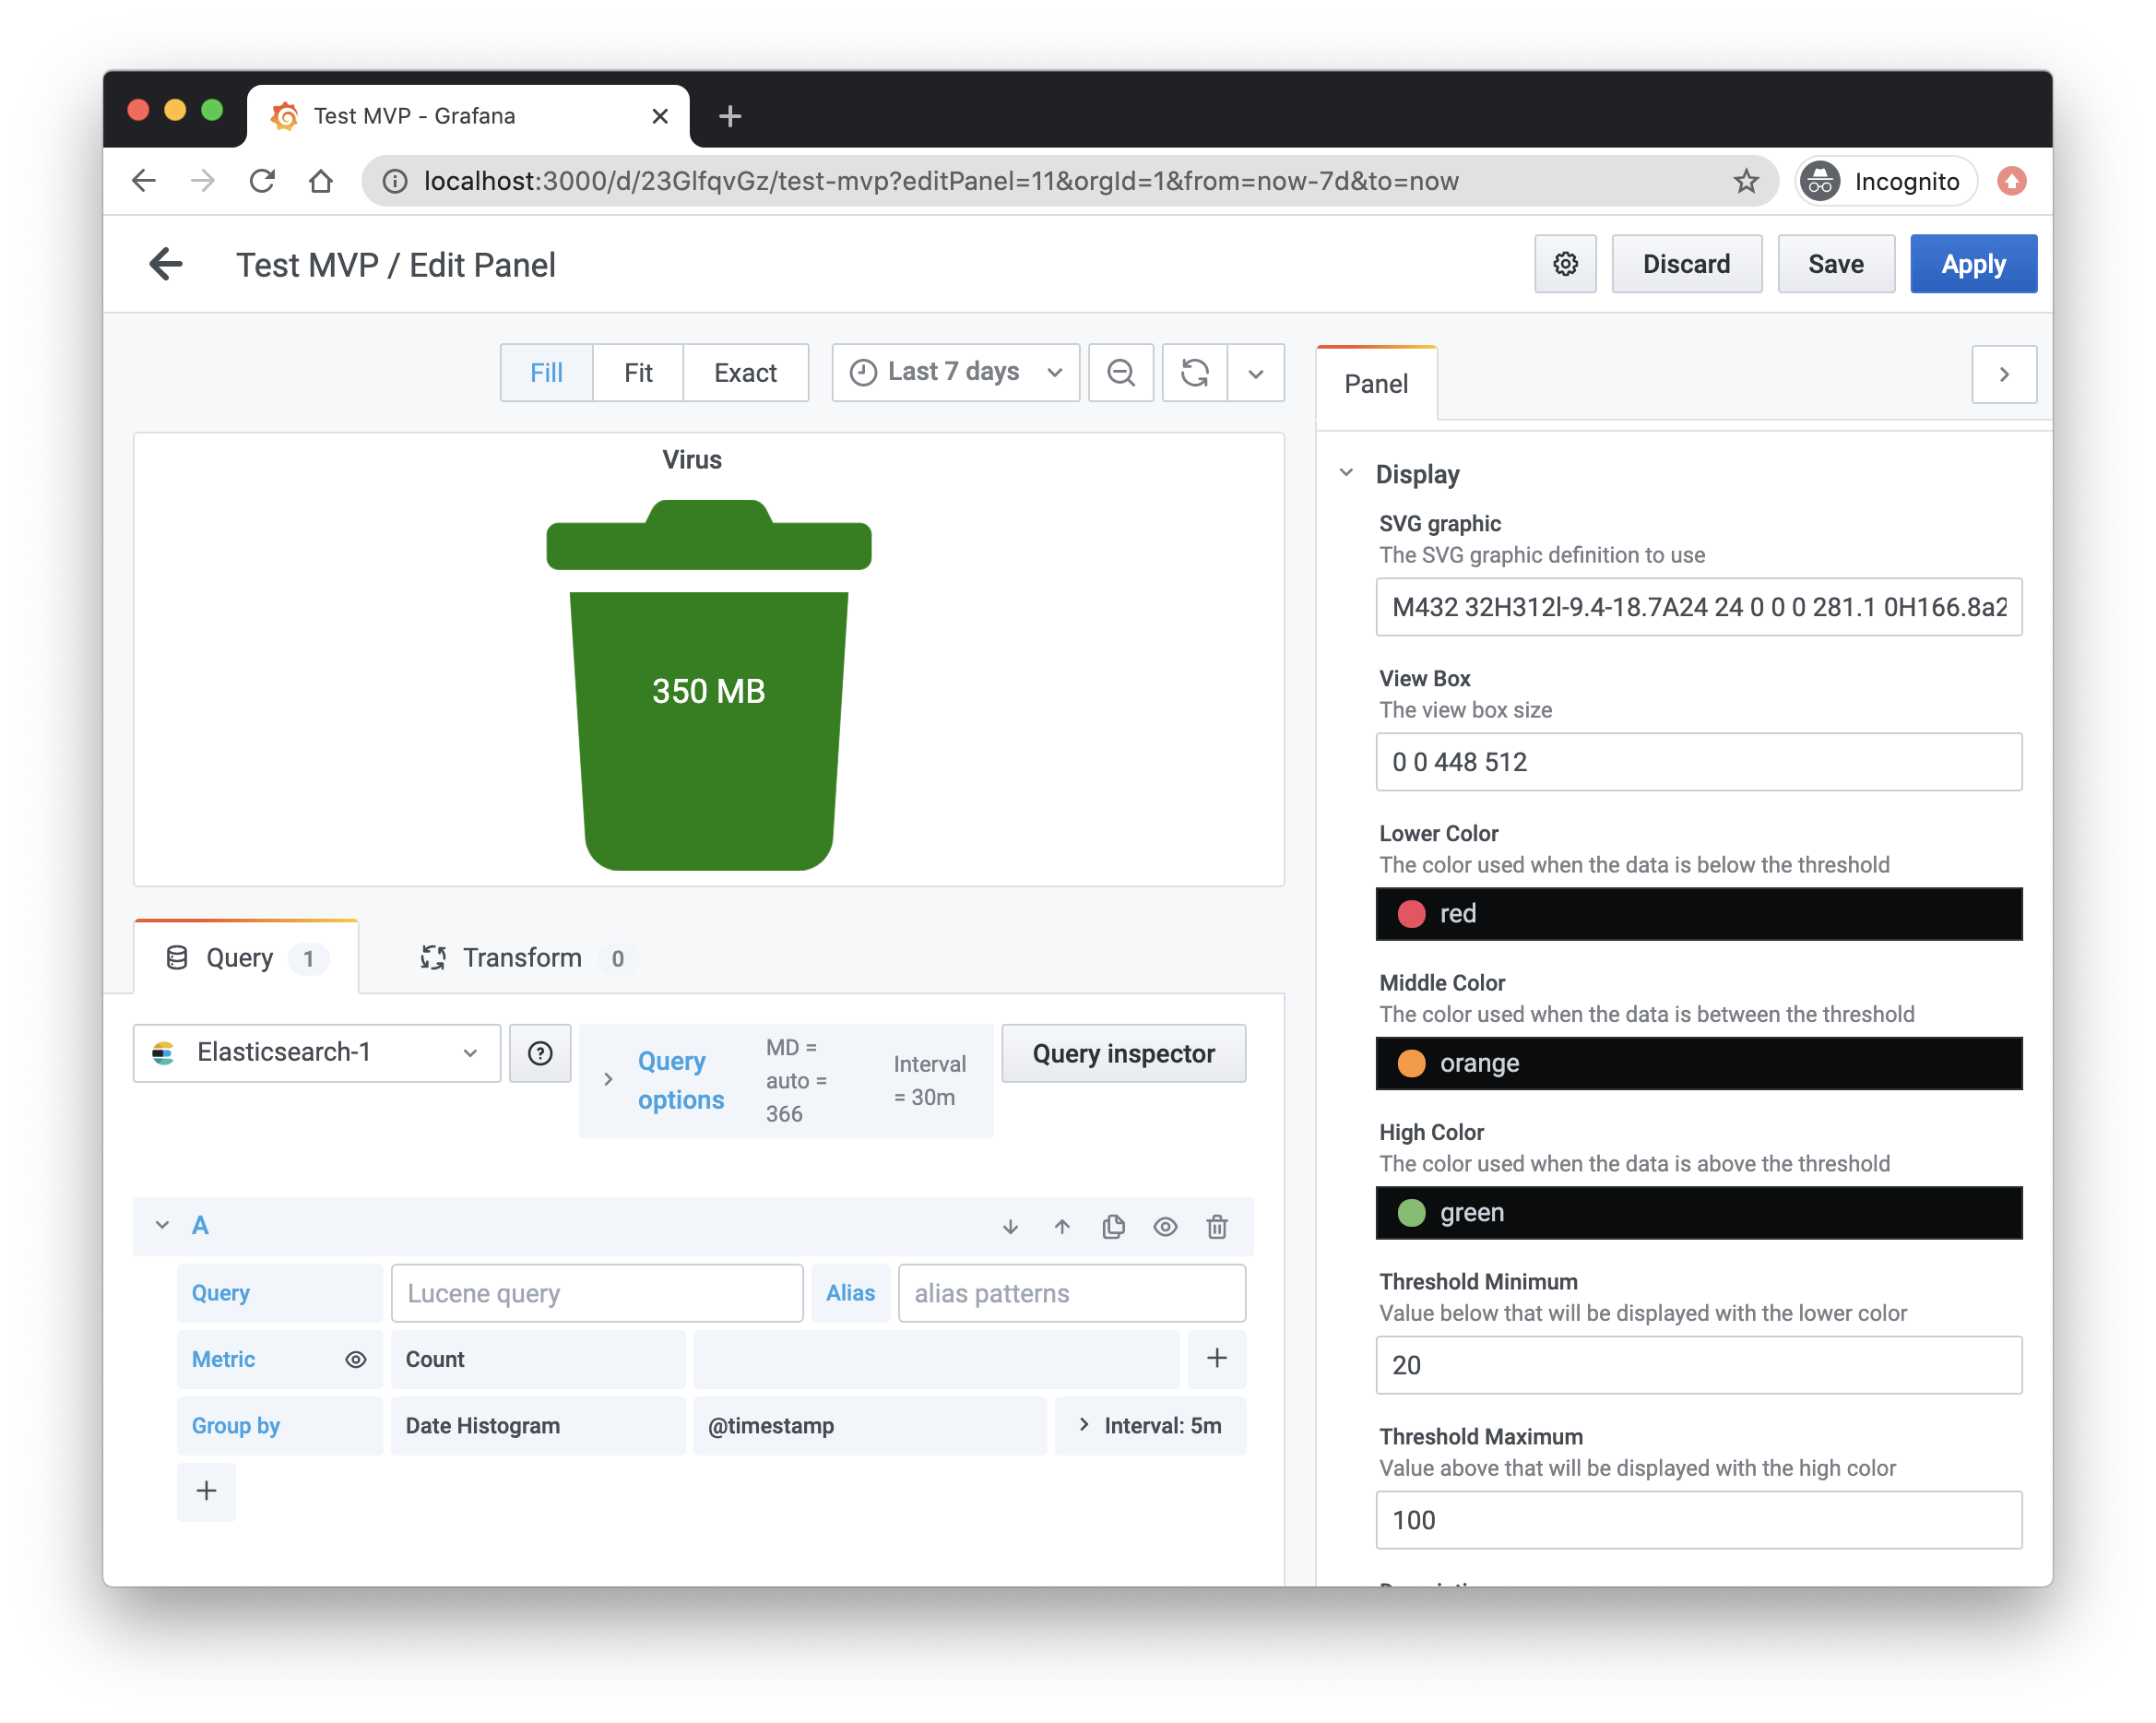Viewport: 2156px width, 1723px height.
Task: Toggle visibility of query A
Action: tap(1165, 1226)
